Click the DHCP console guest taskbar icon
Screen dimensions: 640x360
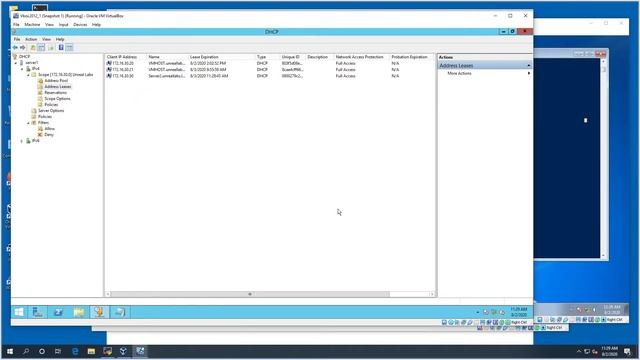(x=99, y=312)
